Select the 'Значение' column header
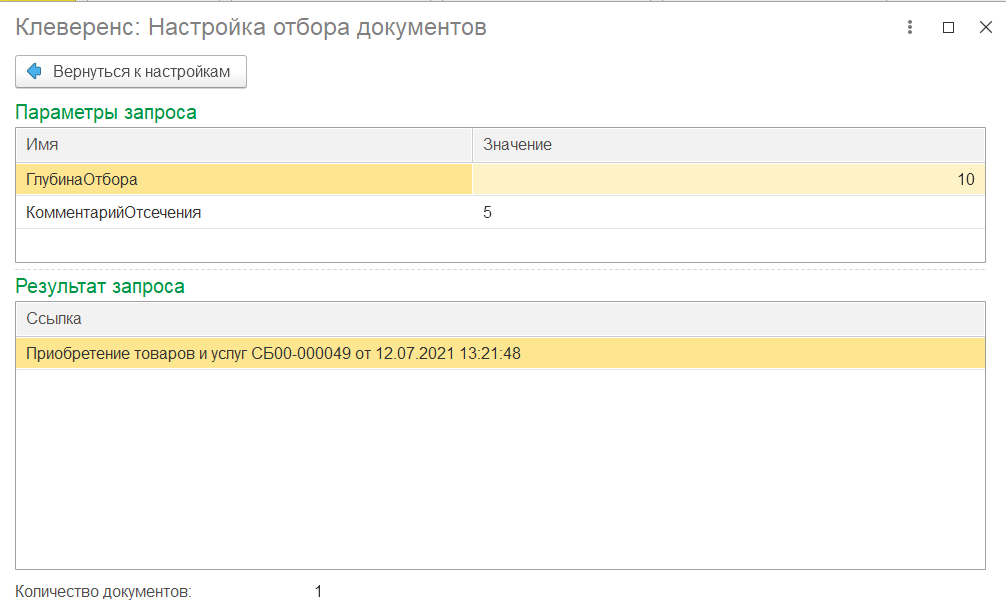The height and width of the screenshot is (616, 1006). click(729, 145)
